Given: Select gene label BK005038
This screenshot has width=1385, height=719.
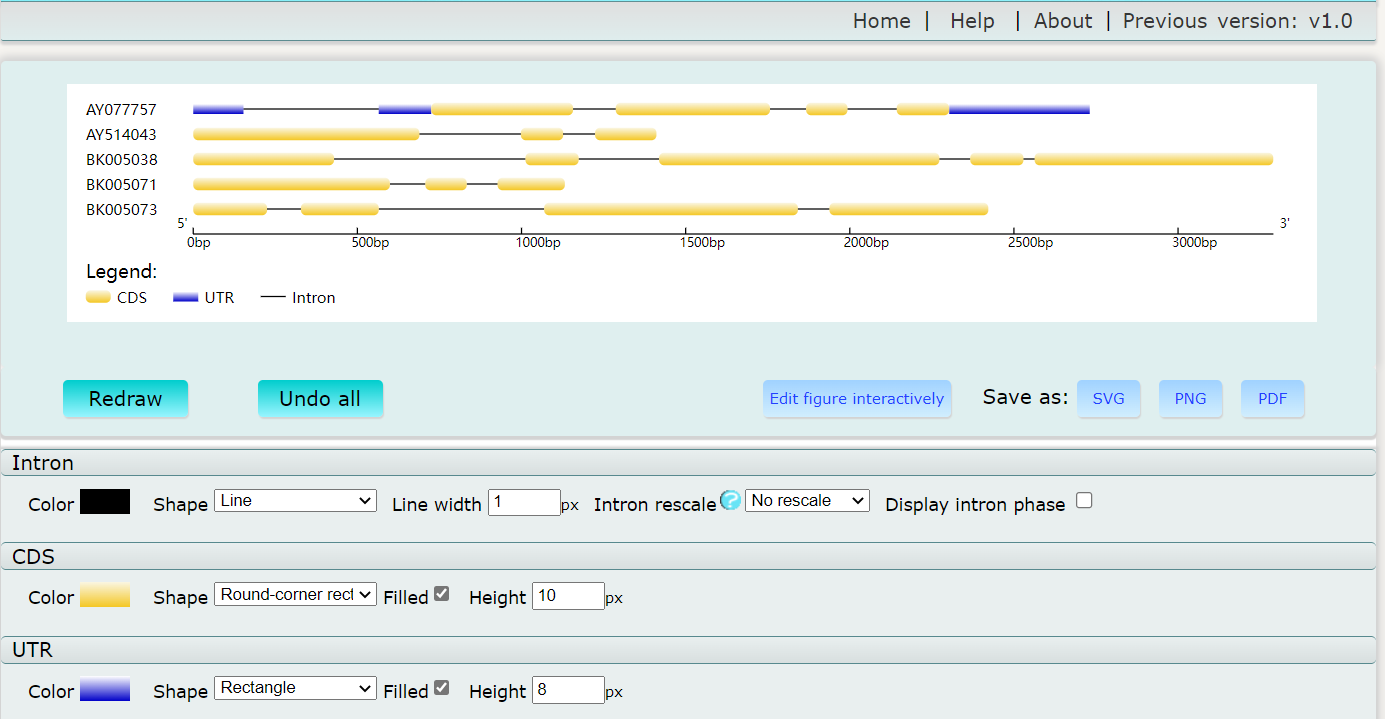Looking at the screenshot, I should (121, 160).
